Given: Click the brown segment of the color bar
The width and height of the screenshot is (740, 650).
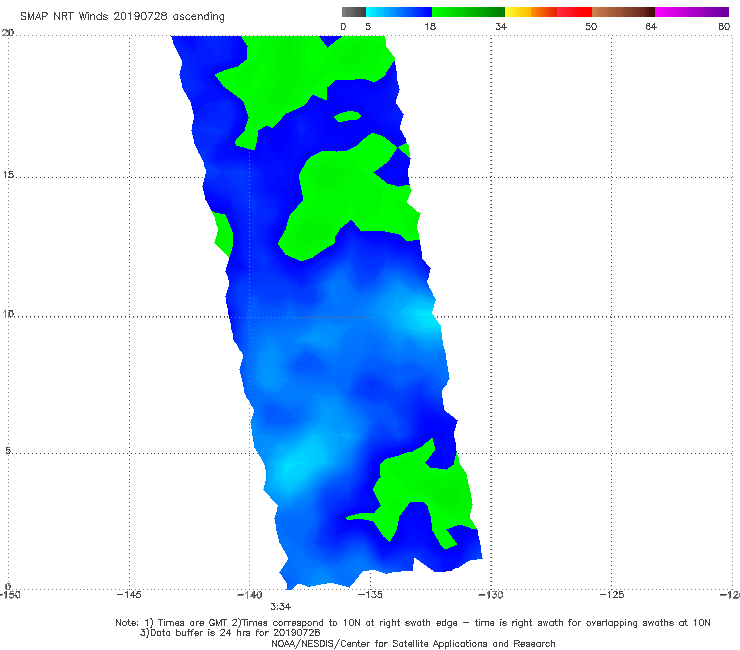Looking at the screenshot, I should [623, 12].
